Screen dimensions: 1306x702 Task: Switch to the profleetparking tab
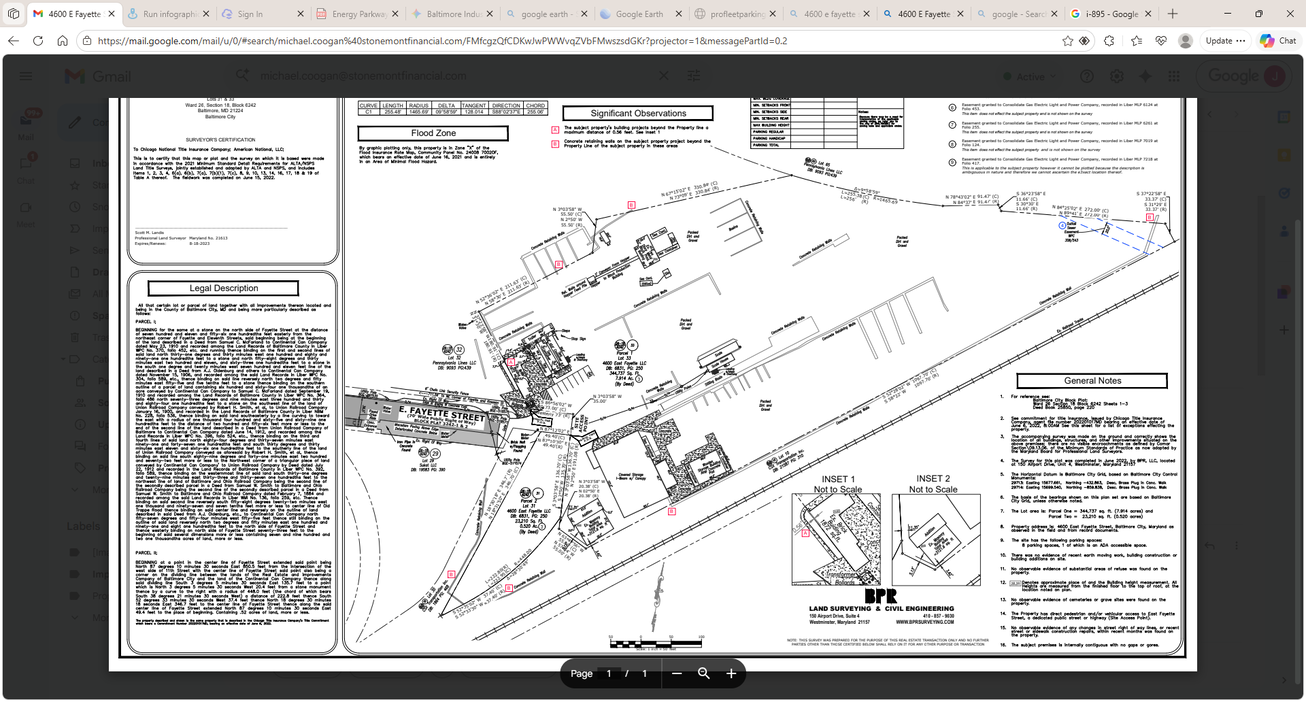pyautogui.click(x=733, y=14)
